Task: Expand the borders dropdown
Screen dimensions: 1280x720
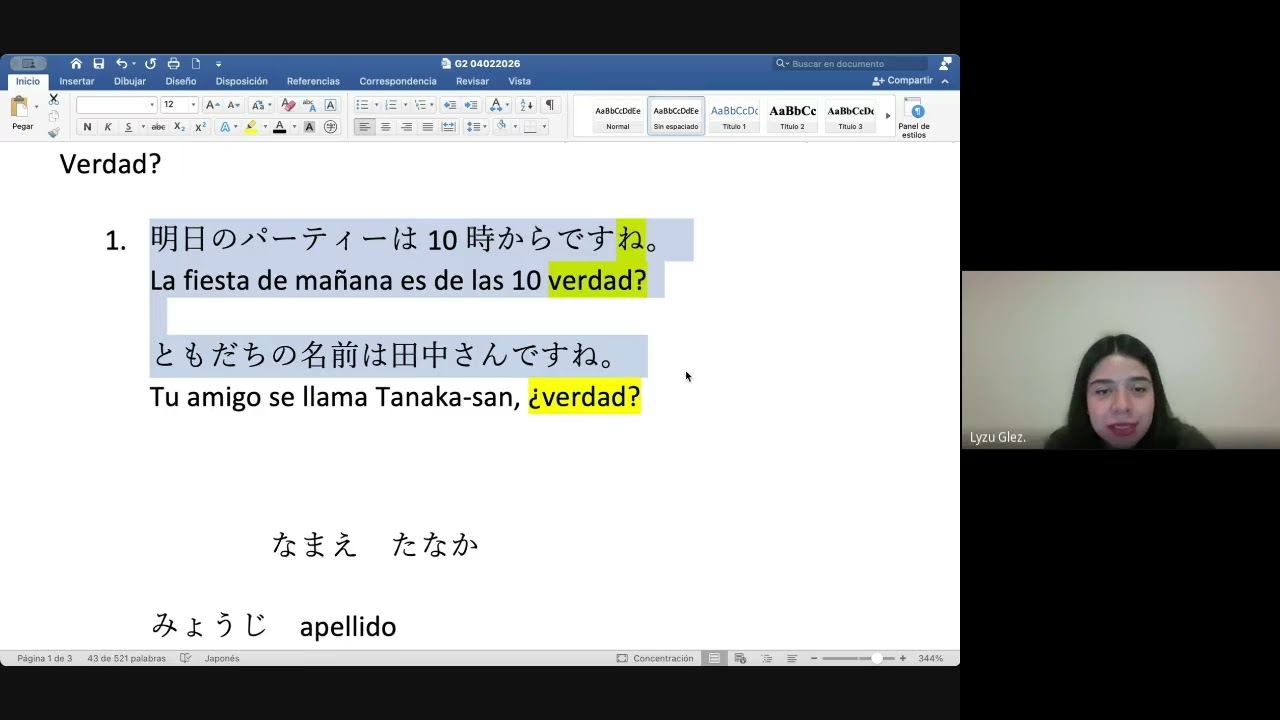Action: pos(544,127)
